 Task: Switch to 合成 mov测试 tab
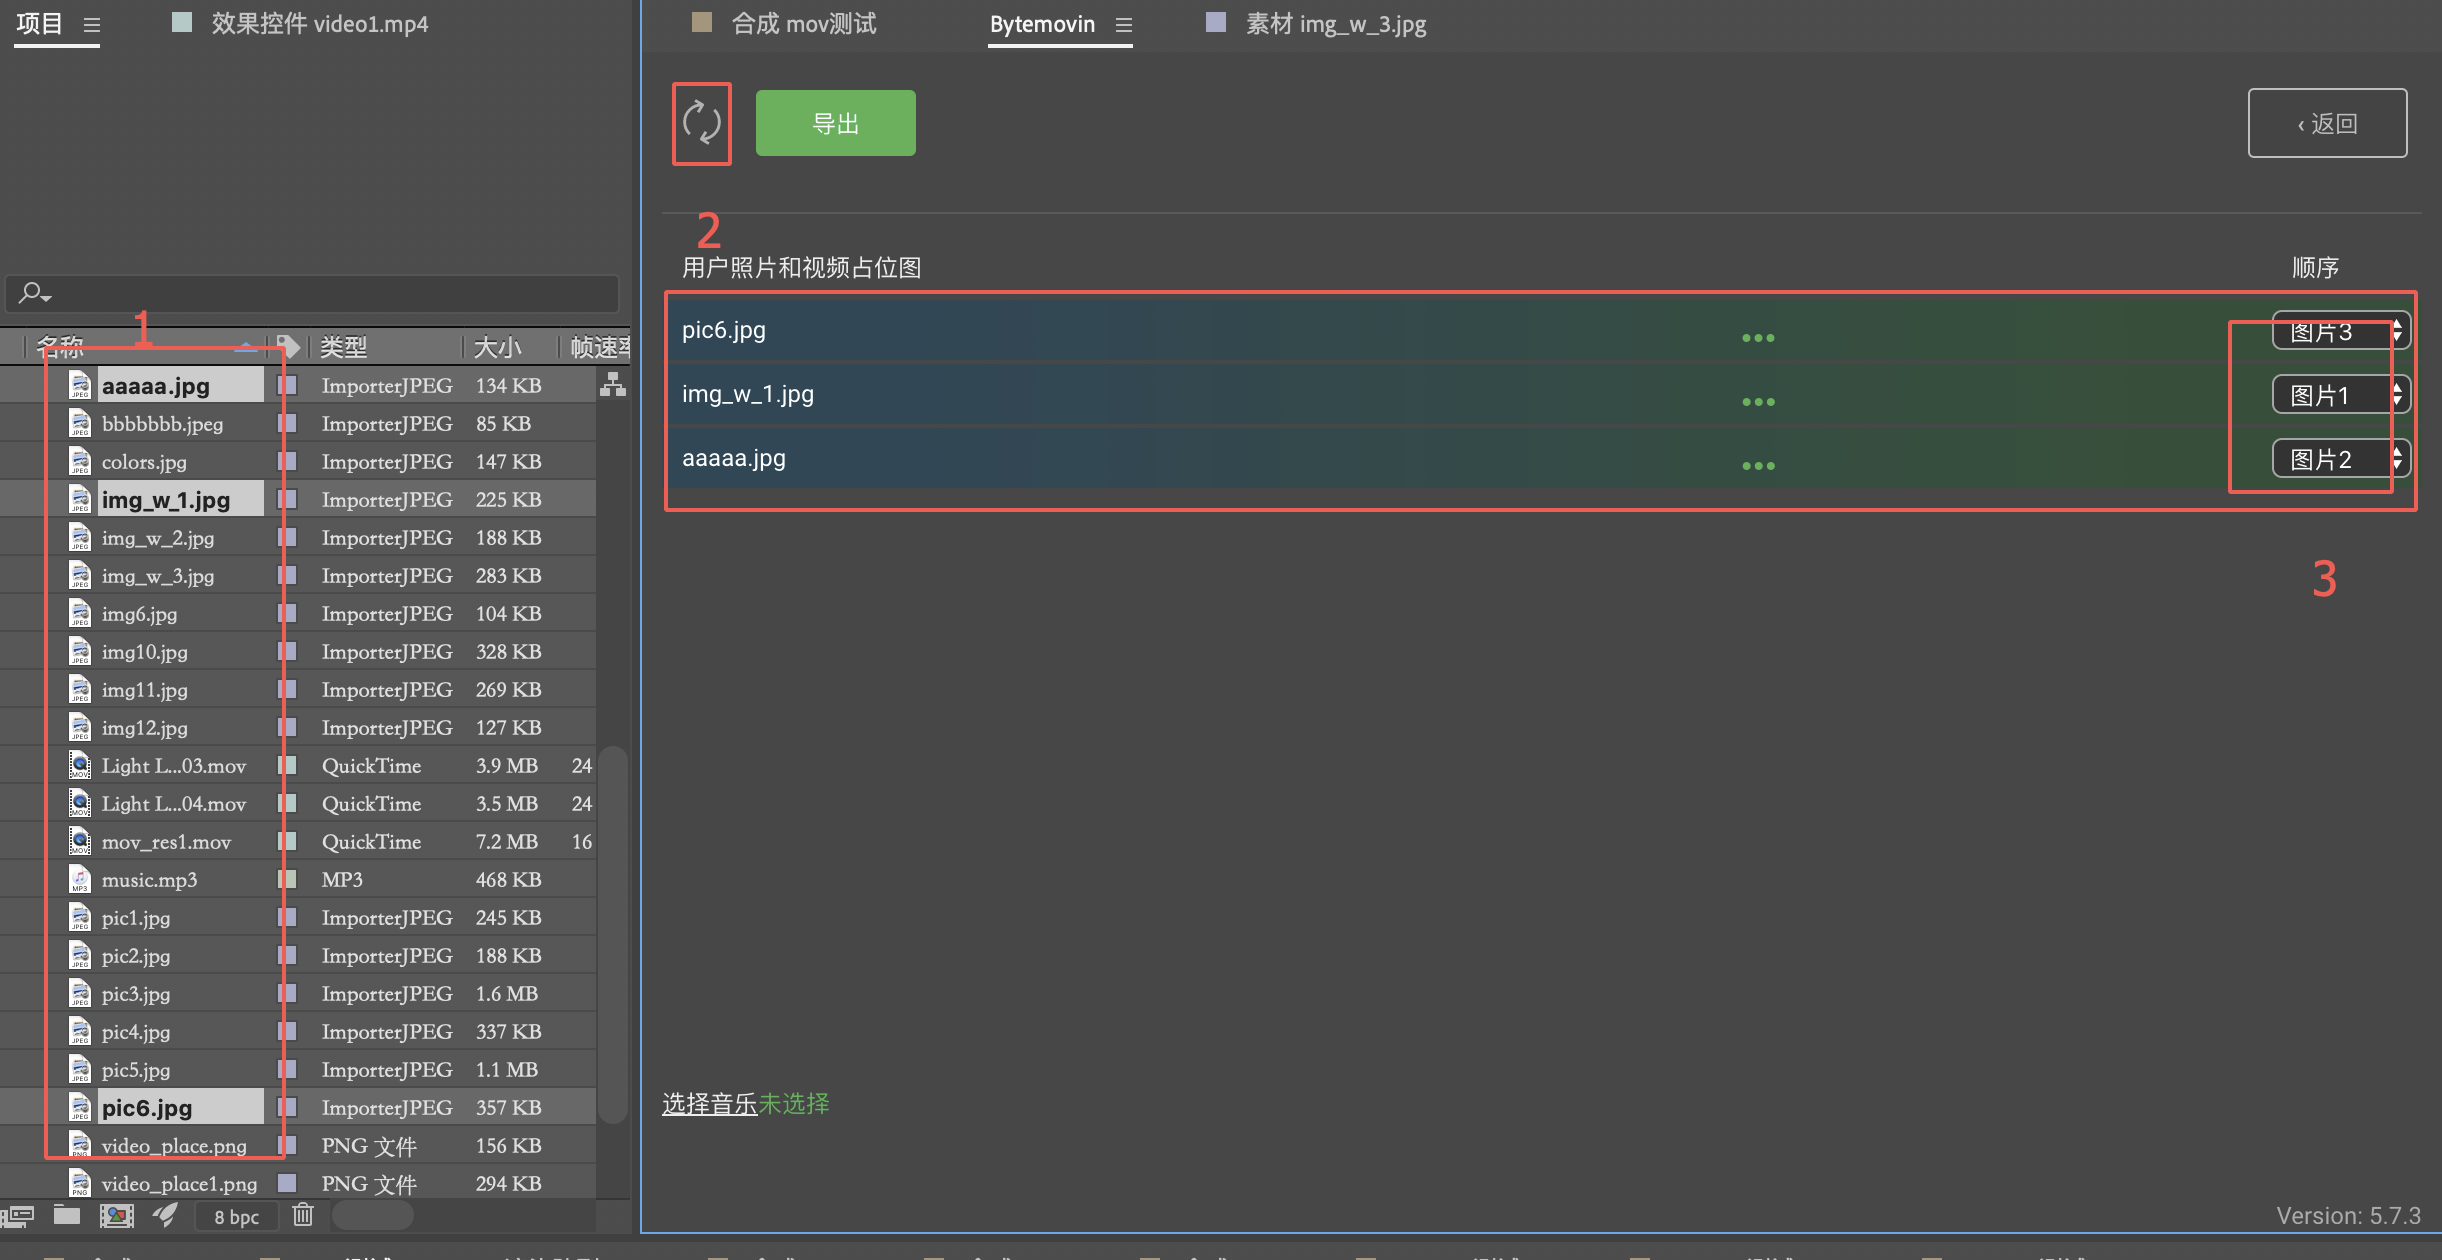tap(804, 24)
